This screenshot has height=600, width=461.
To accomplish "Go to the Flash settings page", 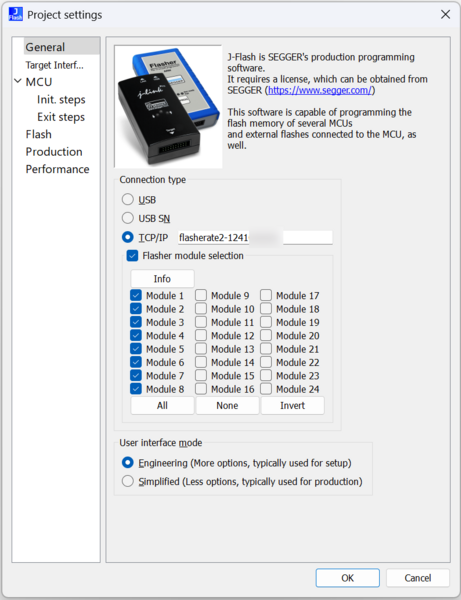I will (x=39, y=134).
